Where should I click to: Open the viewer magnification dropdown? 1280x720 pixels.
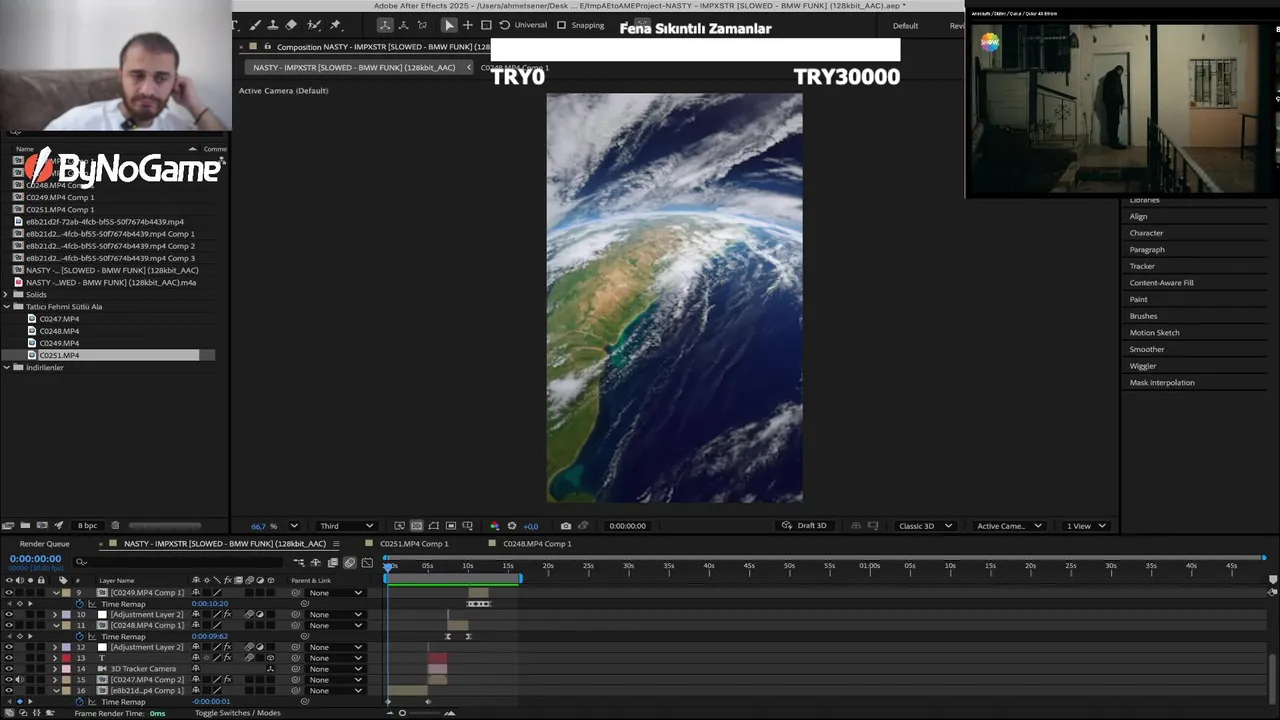[x=294, y=526]
